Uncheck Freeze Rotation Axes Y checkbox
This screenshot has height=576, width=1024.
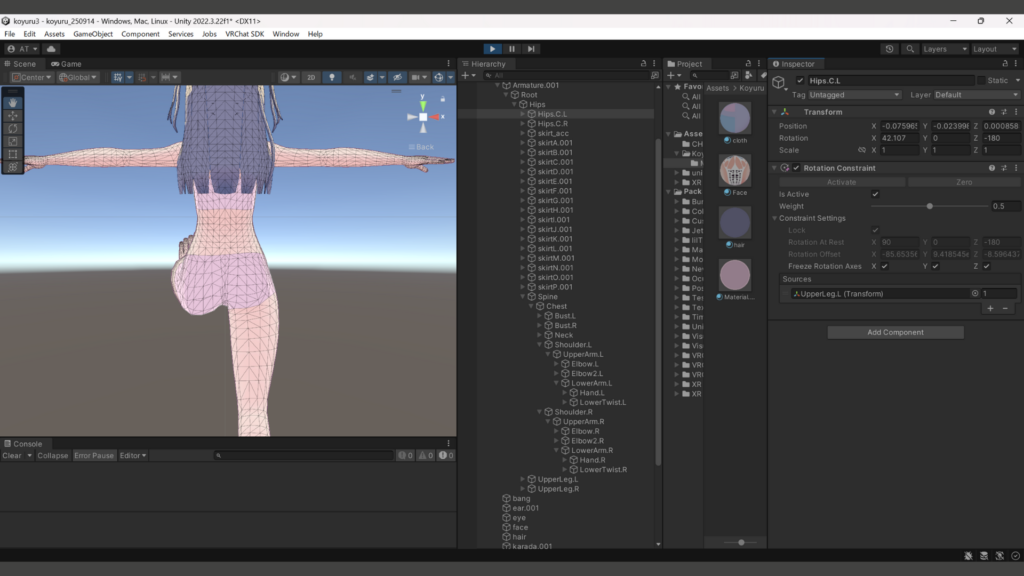[935, 266]
